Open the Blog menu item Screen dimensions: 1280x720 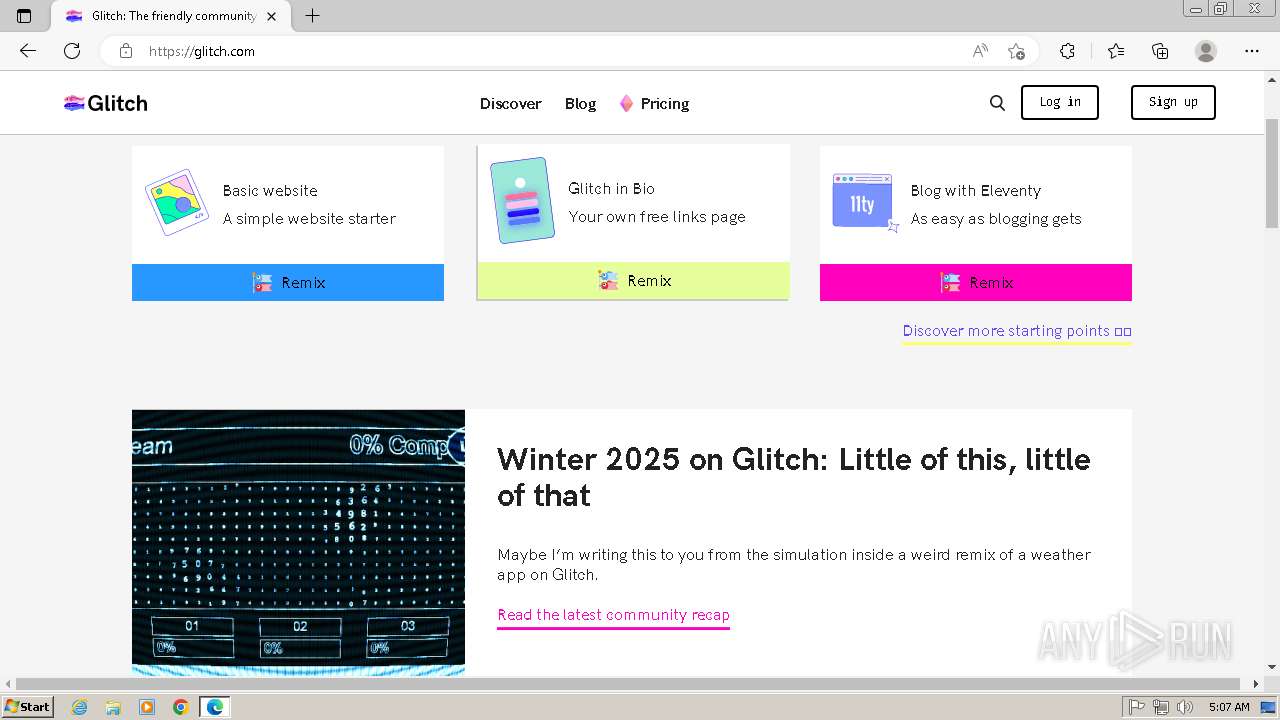pyautogui.click(x=580, y=103)
